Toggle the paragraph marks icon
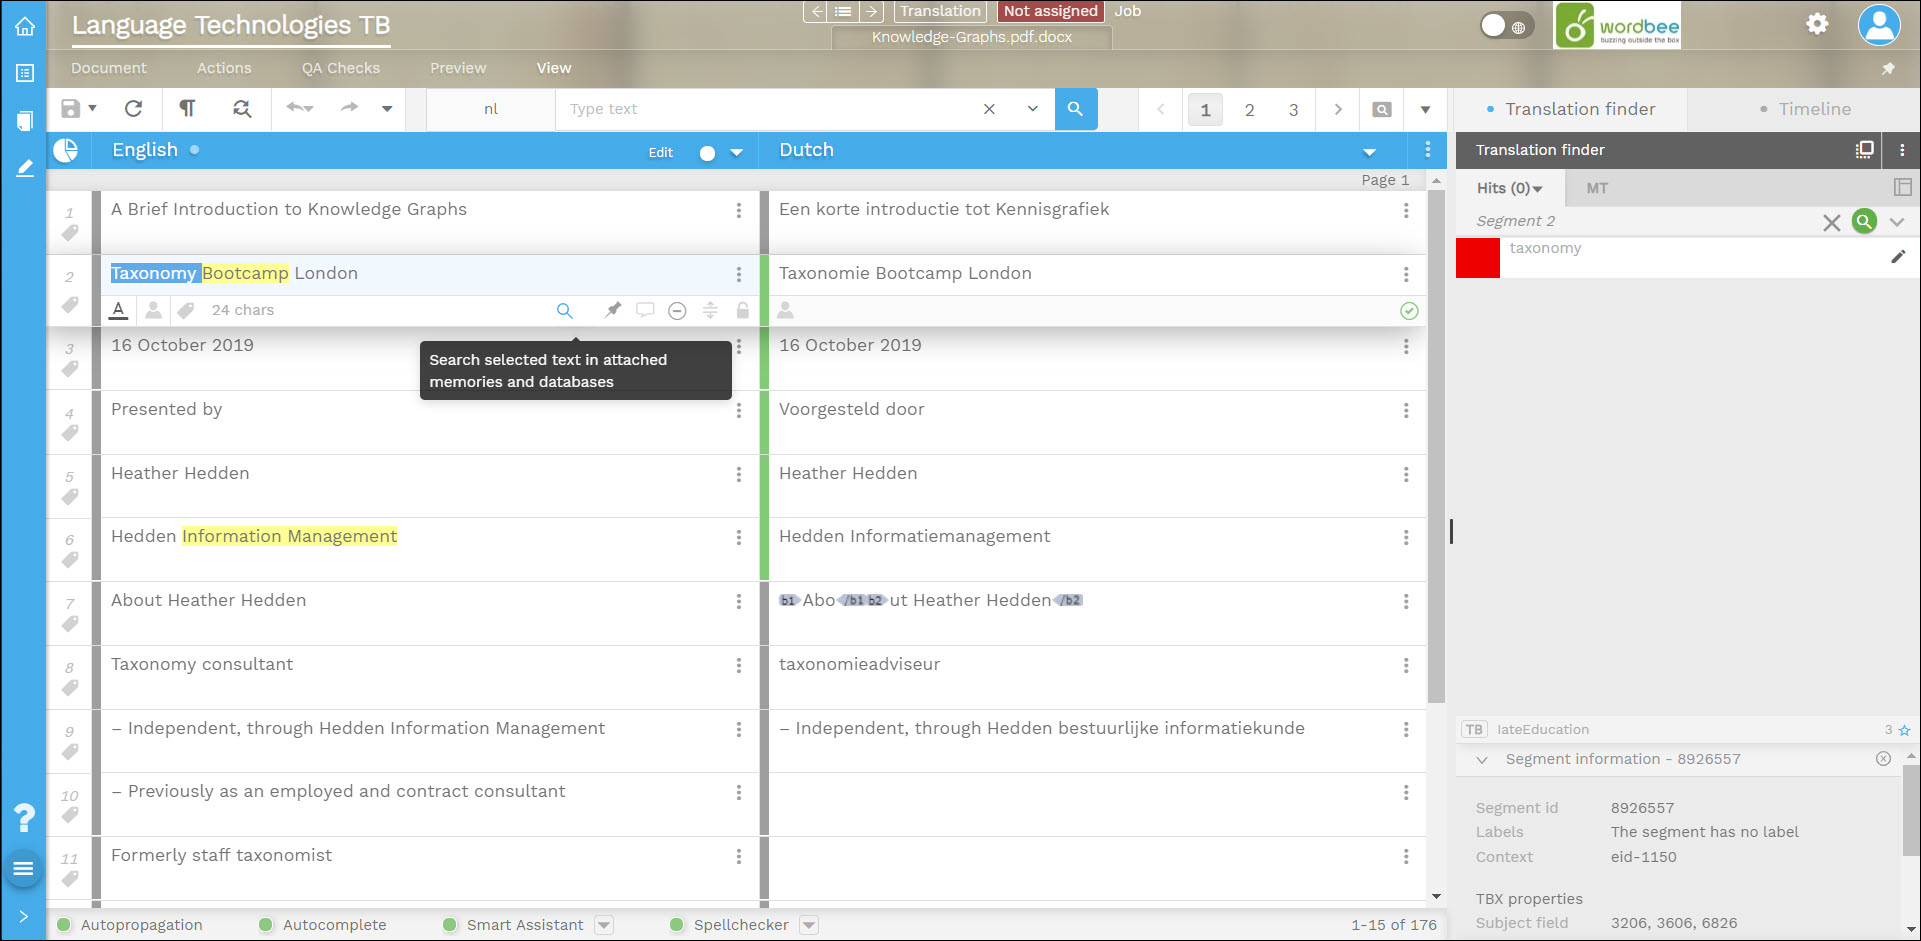The height and width of the screenshot is (941, 1921). coord(187,109)
